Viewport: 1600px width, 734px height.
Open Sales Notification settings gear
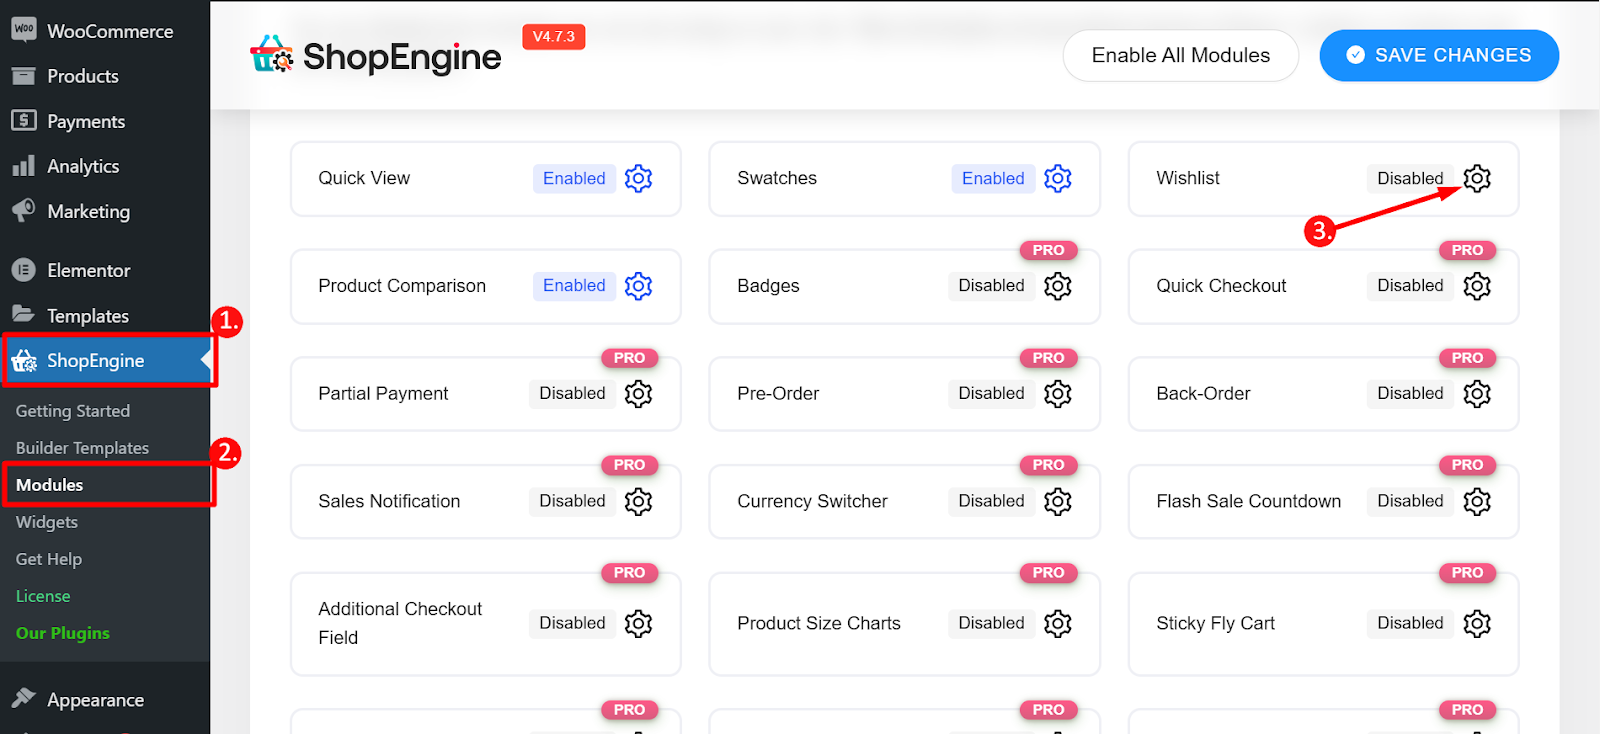(x=638, y=501)
